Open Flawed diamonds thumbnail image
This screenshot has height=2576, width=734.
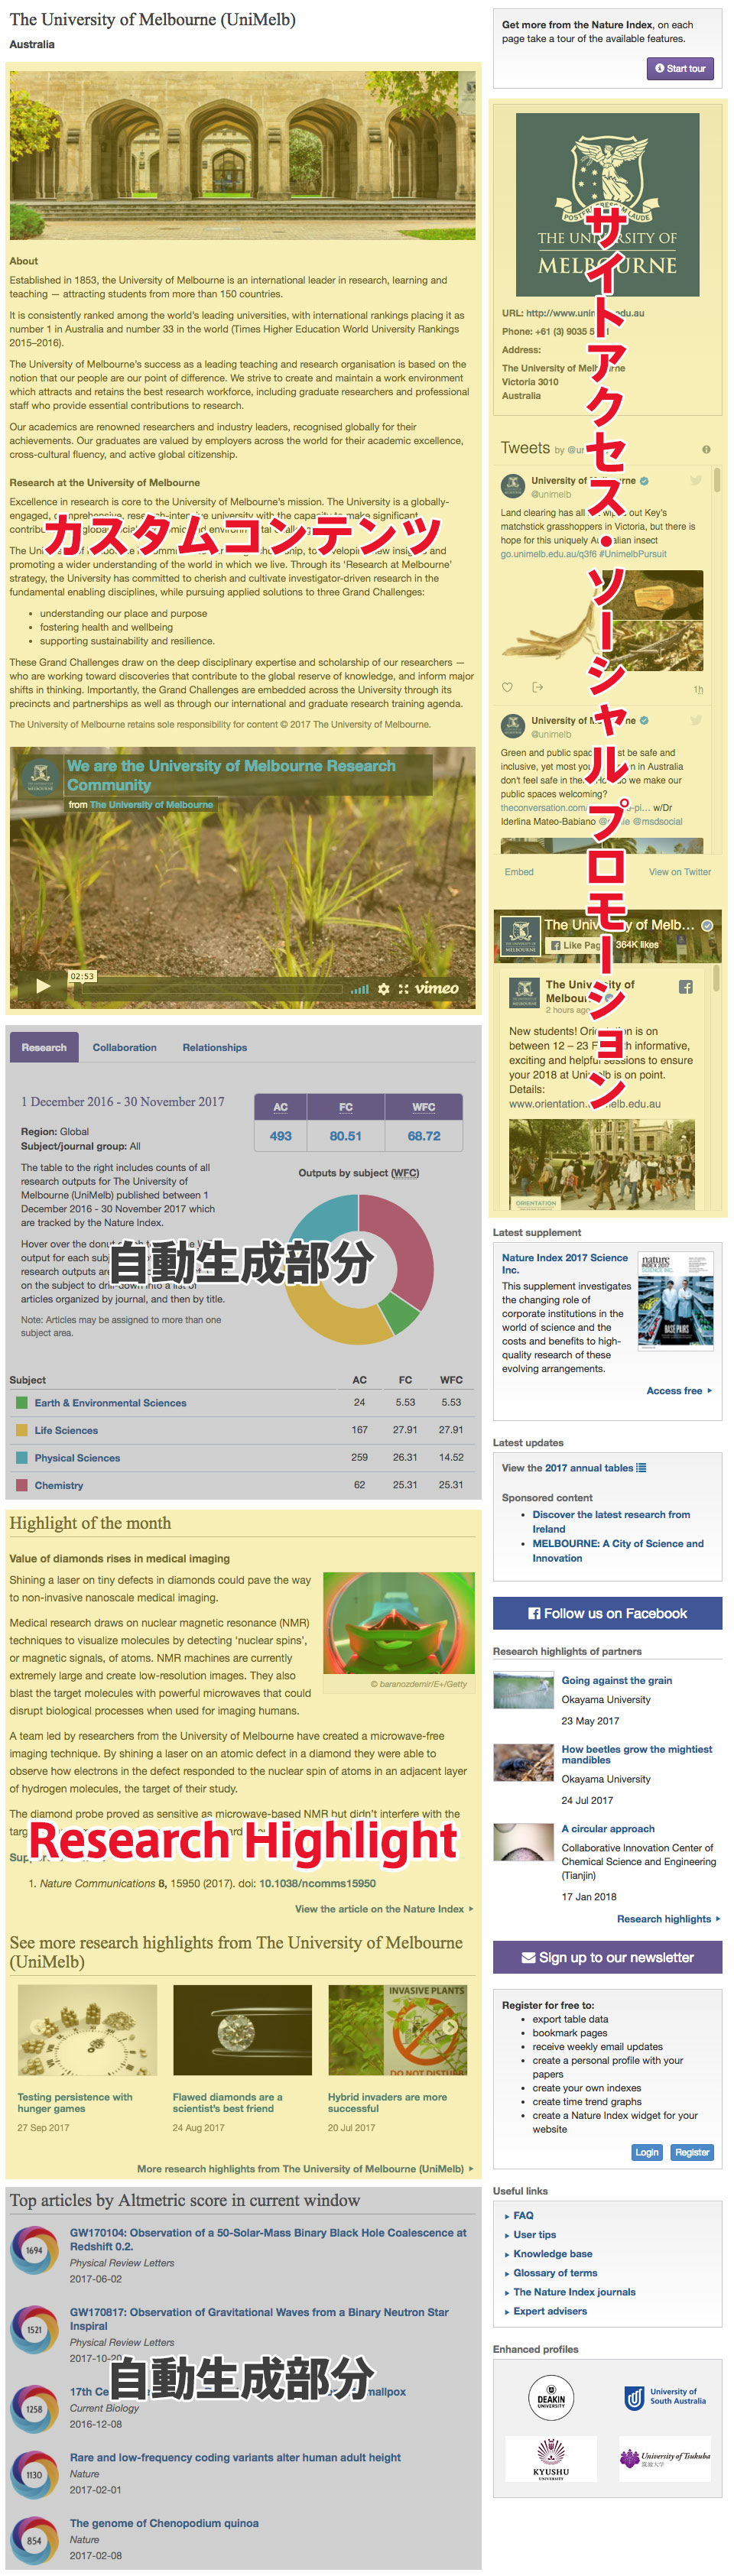click(242, 2030)
